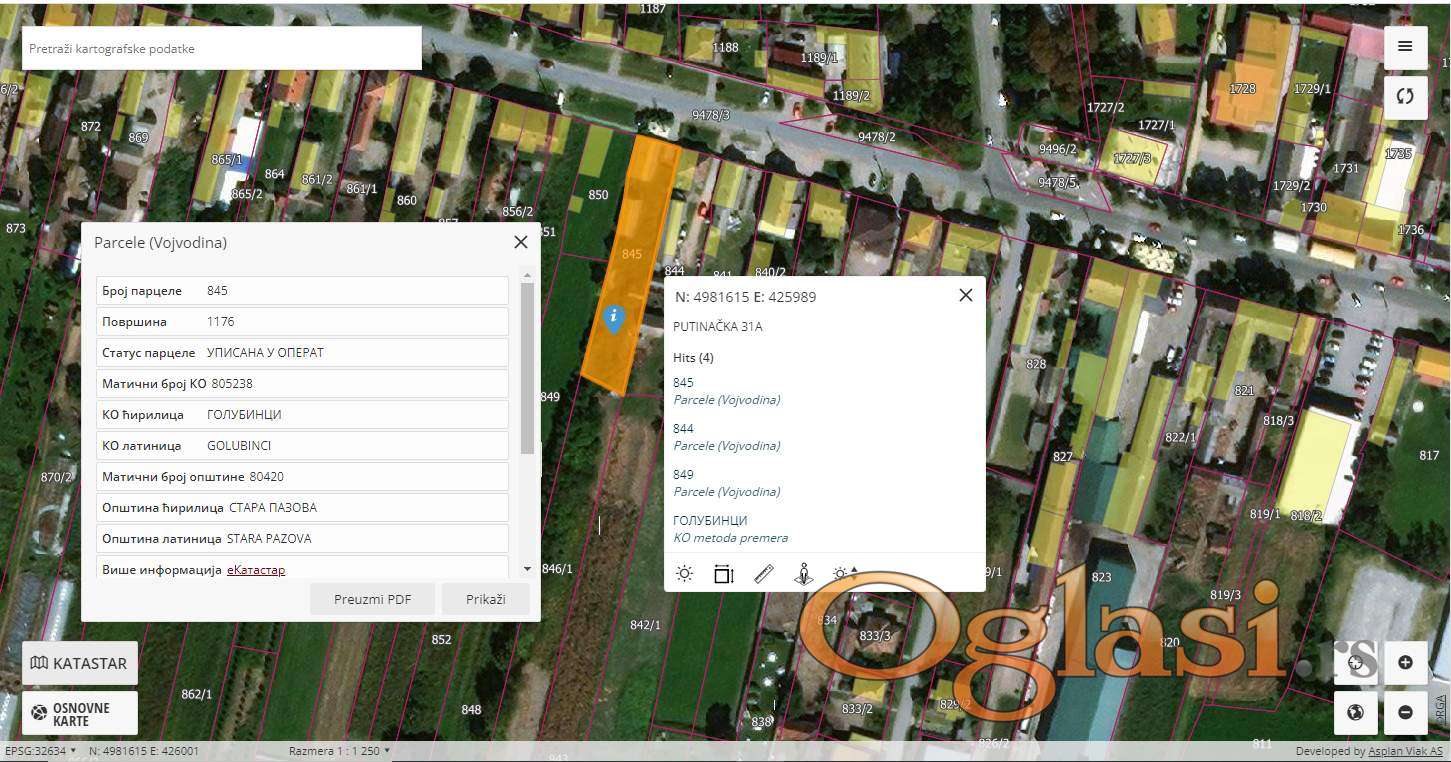Click the locate-me crosshair button

tap(1356, 662)
